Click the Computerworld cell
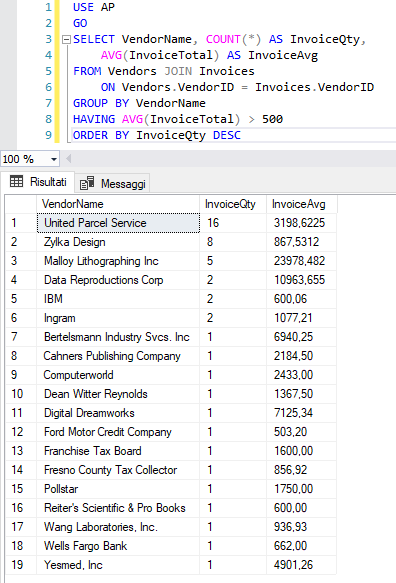The height and width of the screenshot is (583, 396). (x=118, y=375)
